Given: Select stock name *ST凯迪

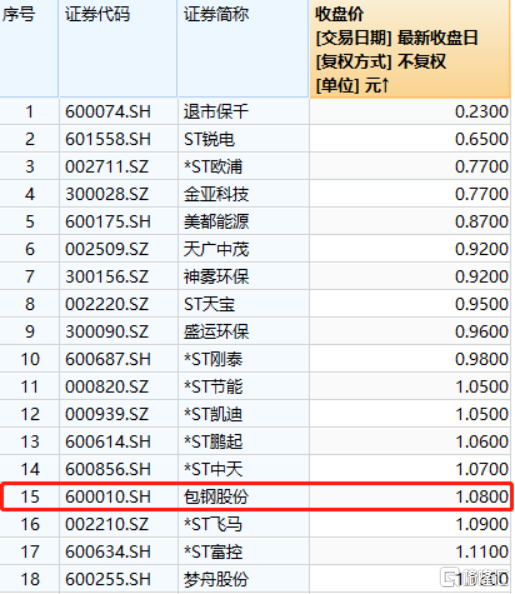Looking at the screenshot, I should (x=213, y=414).
